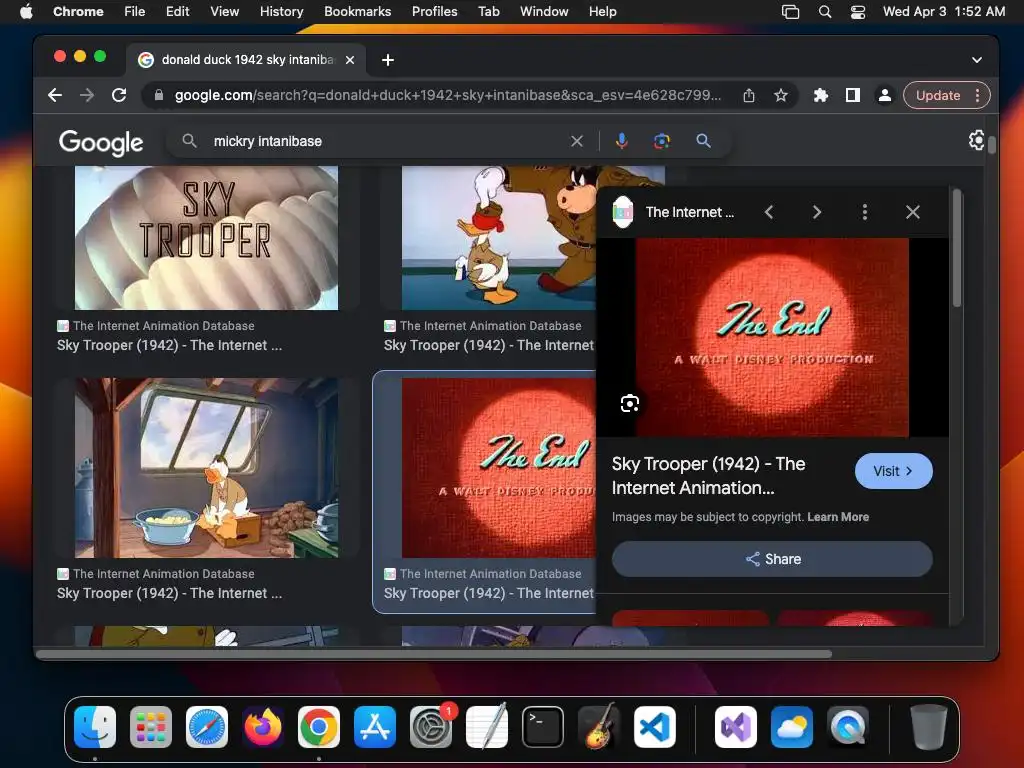Expand the tab search chevron
Viewport: 1024px width, 768px height.
coord(976,60)
